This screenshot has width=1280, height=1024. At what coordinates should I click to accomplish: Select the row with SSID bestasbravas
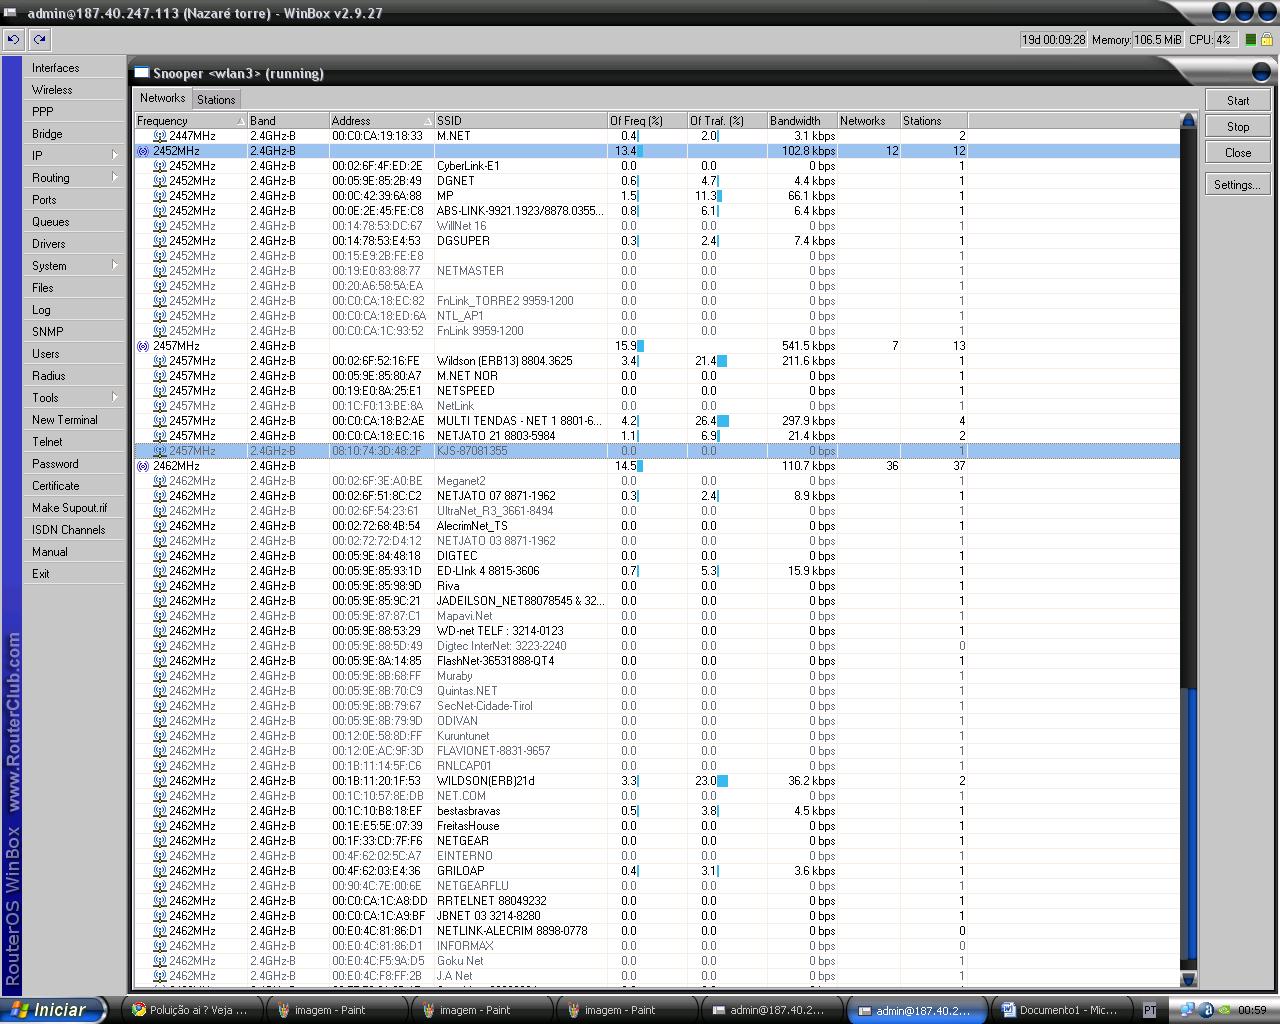click(x=657, y=811)
